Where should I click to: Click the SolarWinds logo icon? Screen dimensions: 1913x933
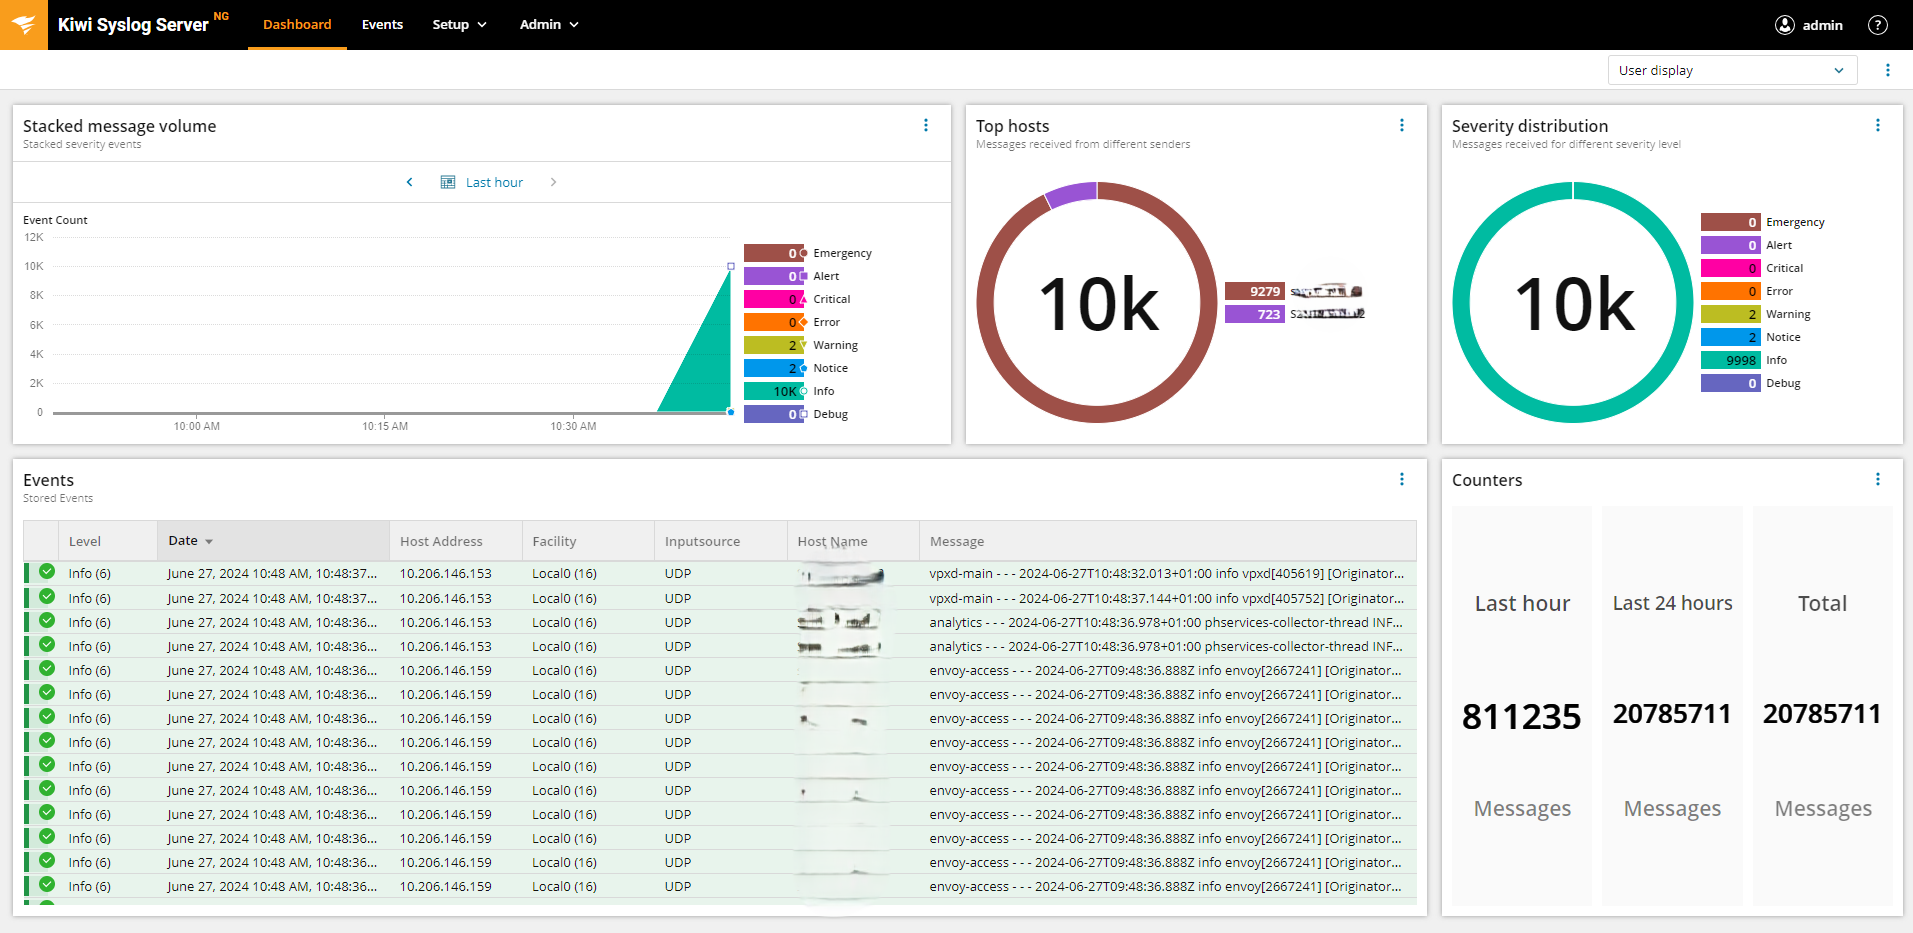24,25
